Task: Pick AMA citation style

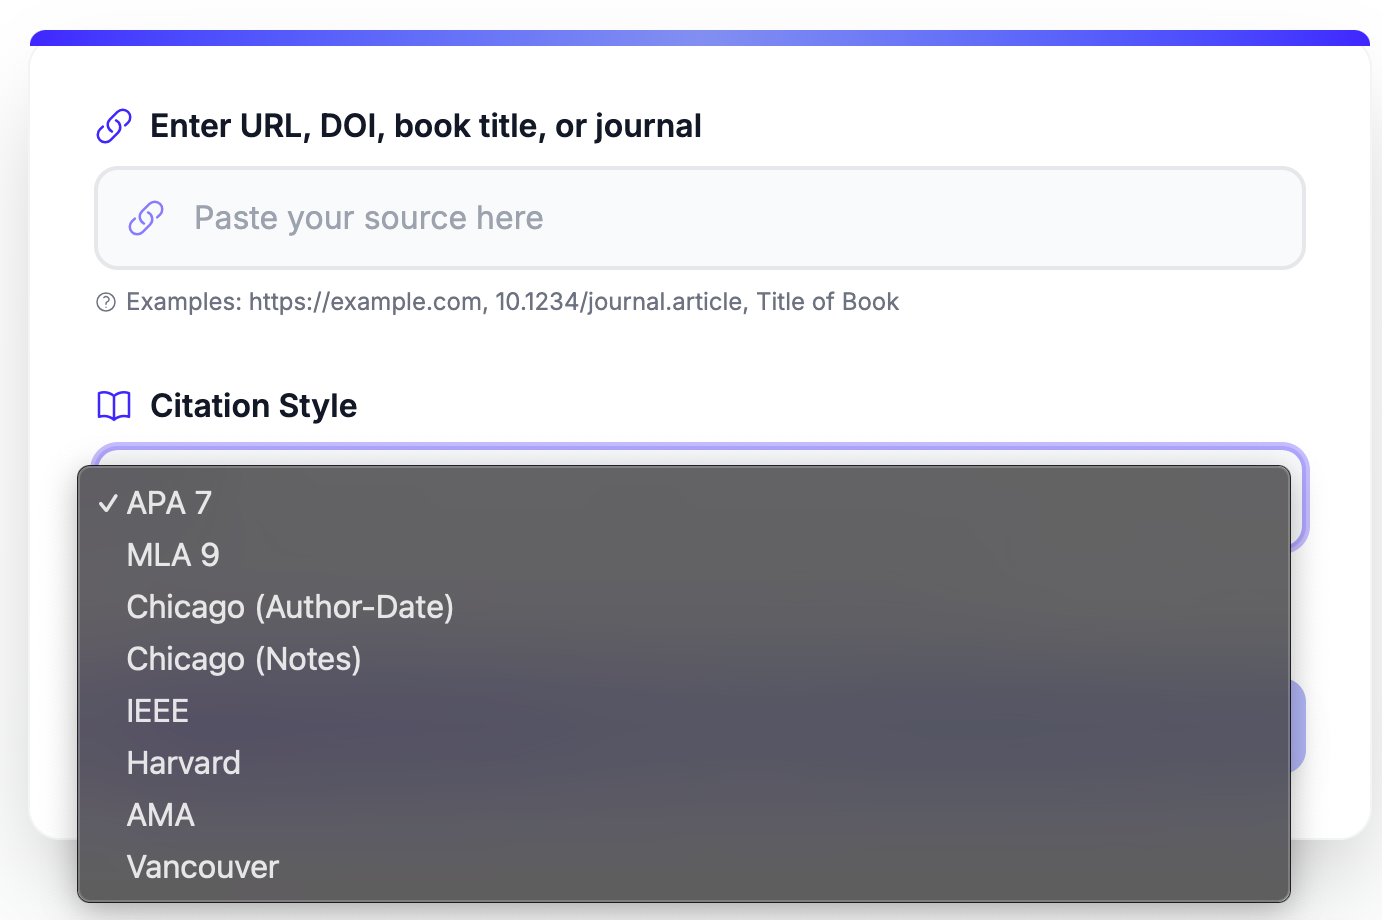Action: [684, 815]
